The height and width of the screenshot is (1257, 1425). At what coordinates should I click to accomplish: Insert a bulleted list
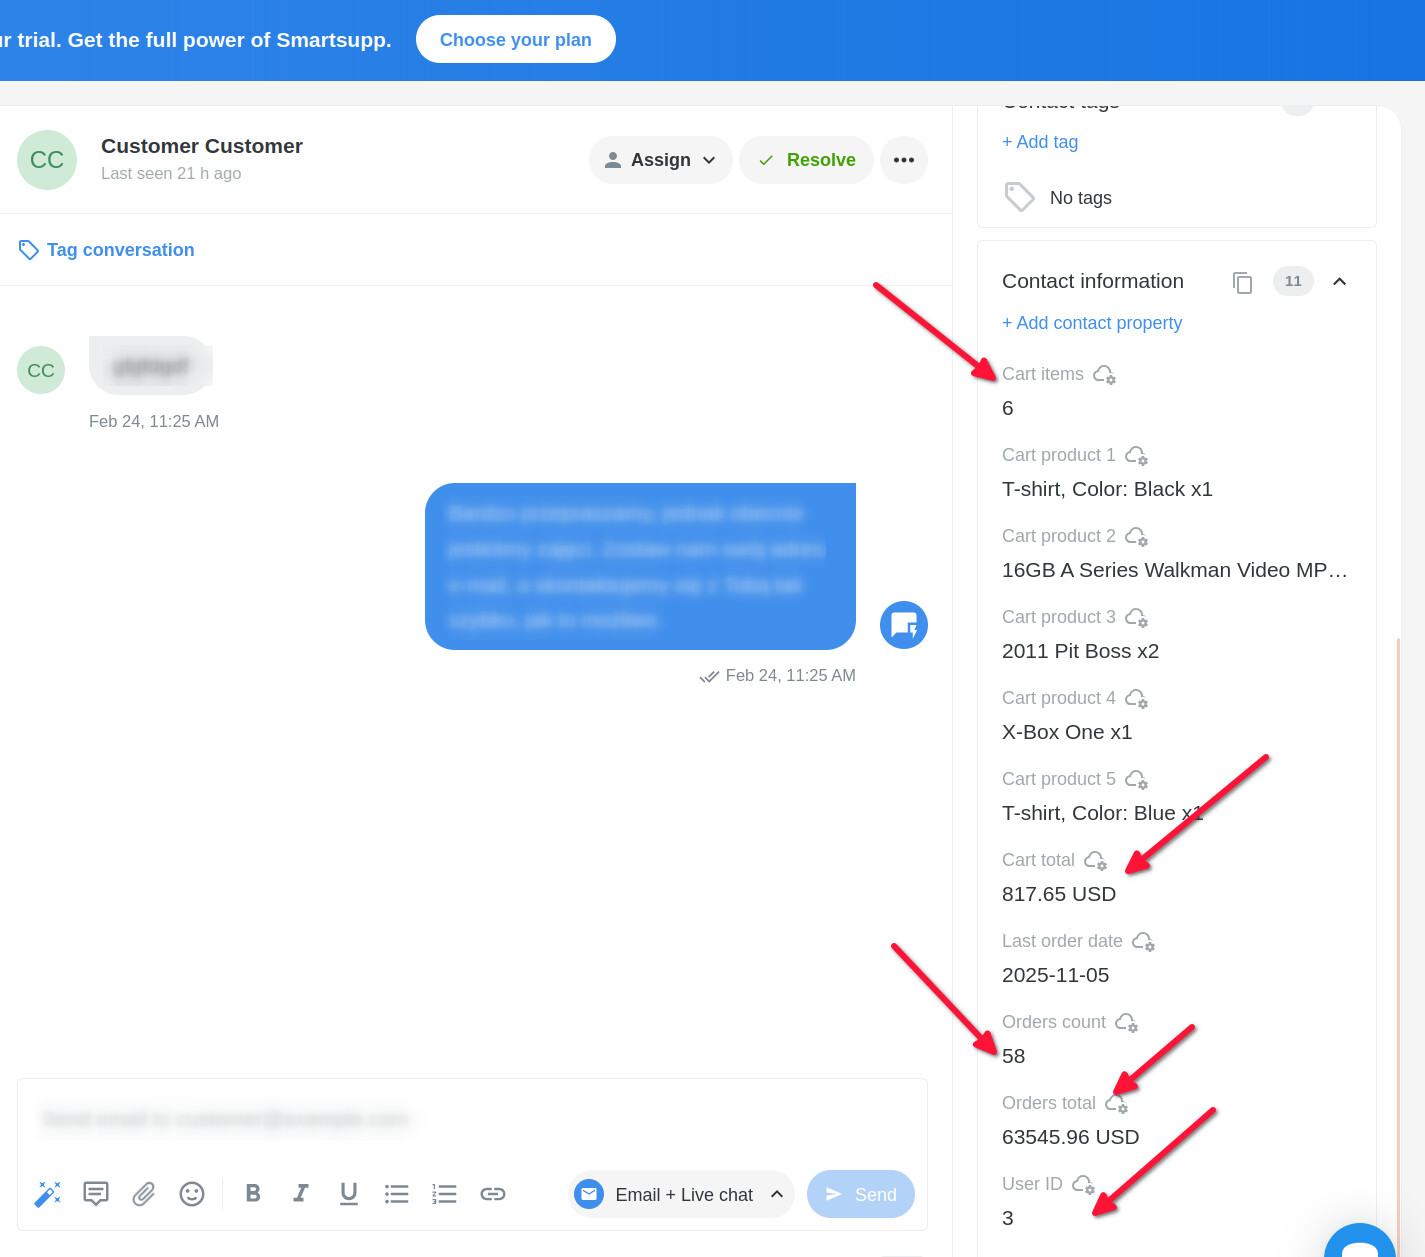coord(397,1194)
